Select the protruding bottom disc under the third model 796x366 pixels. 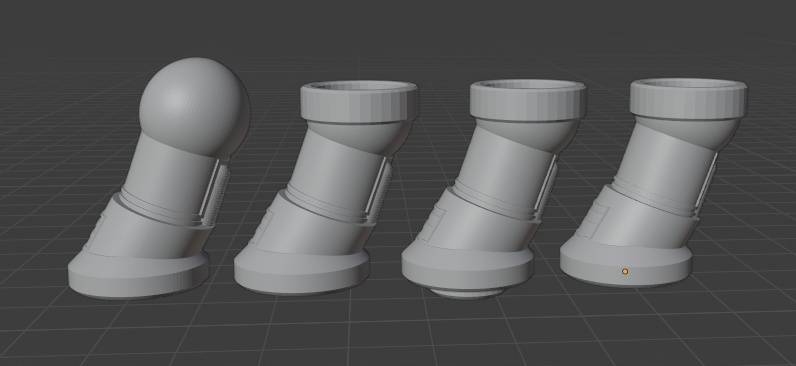(x=468, y=293)
